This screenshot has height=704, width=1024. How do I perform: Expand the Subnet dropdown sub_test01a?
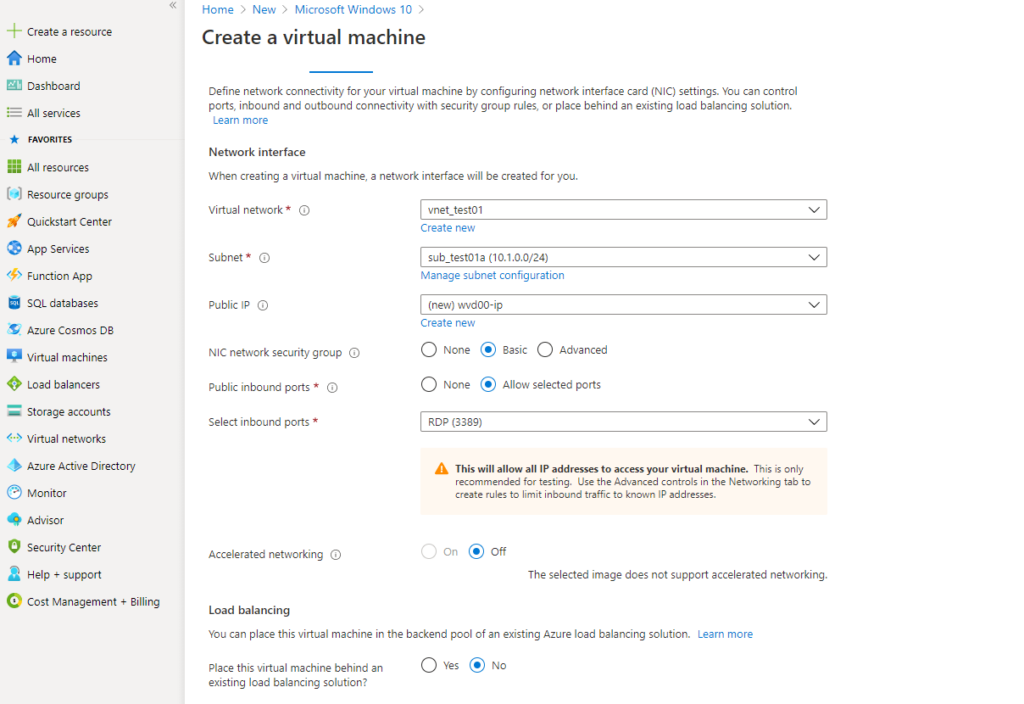pyautogui.click(x=624, y=257)
